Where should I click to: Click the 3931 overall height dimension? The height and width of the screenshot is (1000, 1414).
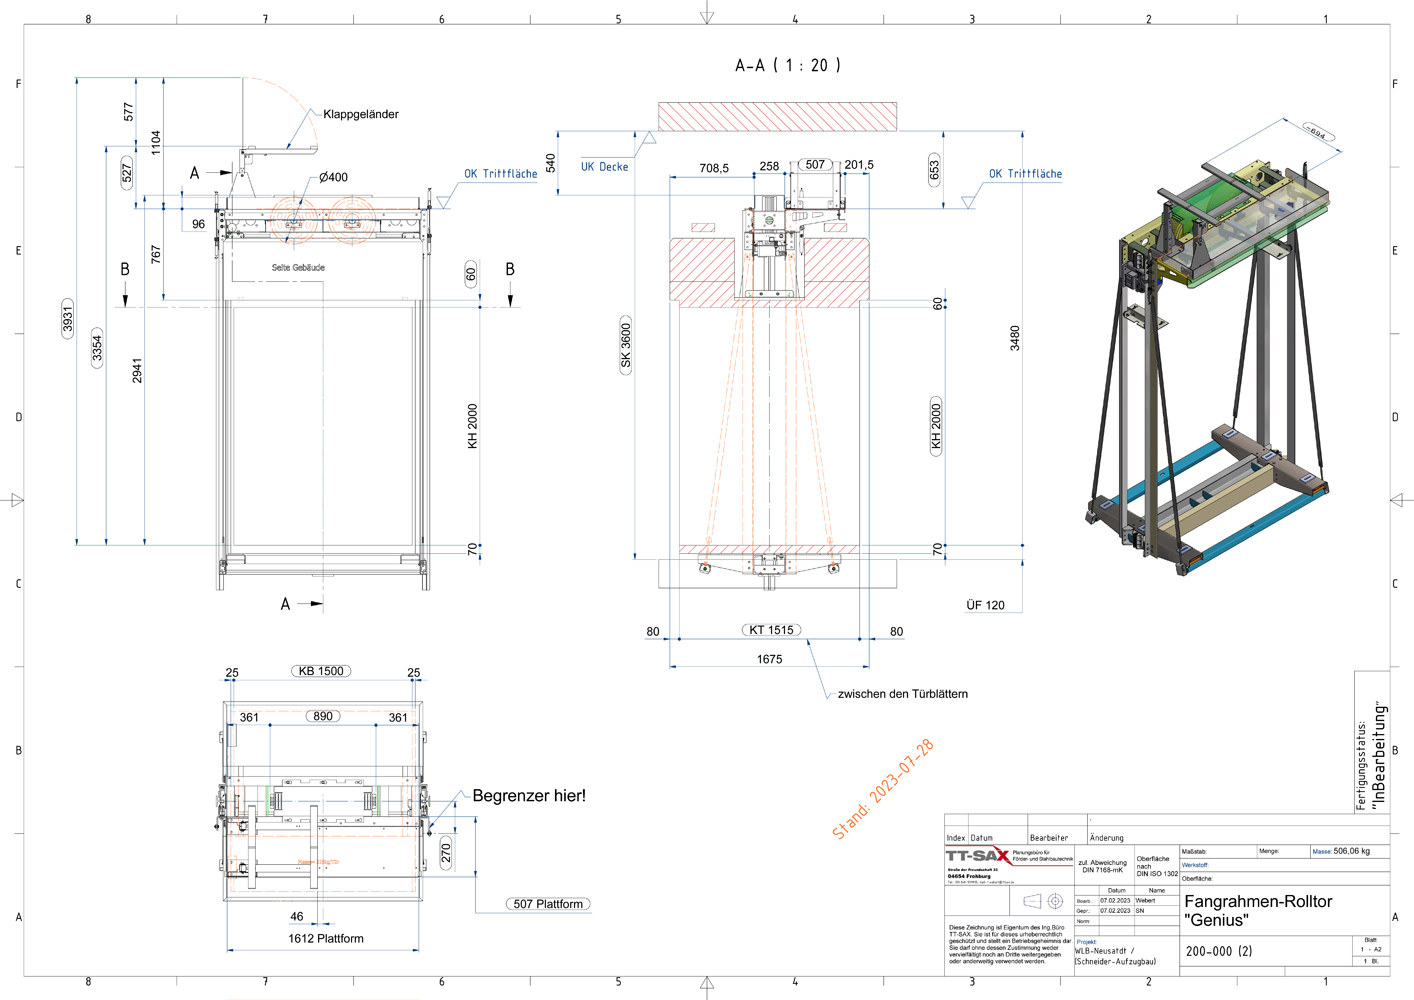point(68,318)
